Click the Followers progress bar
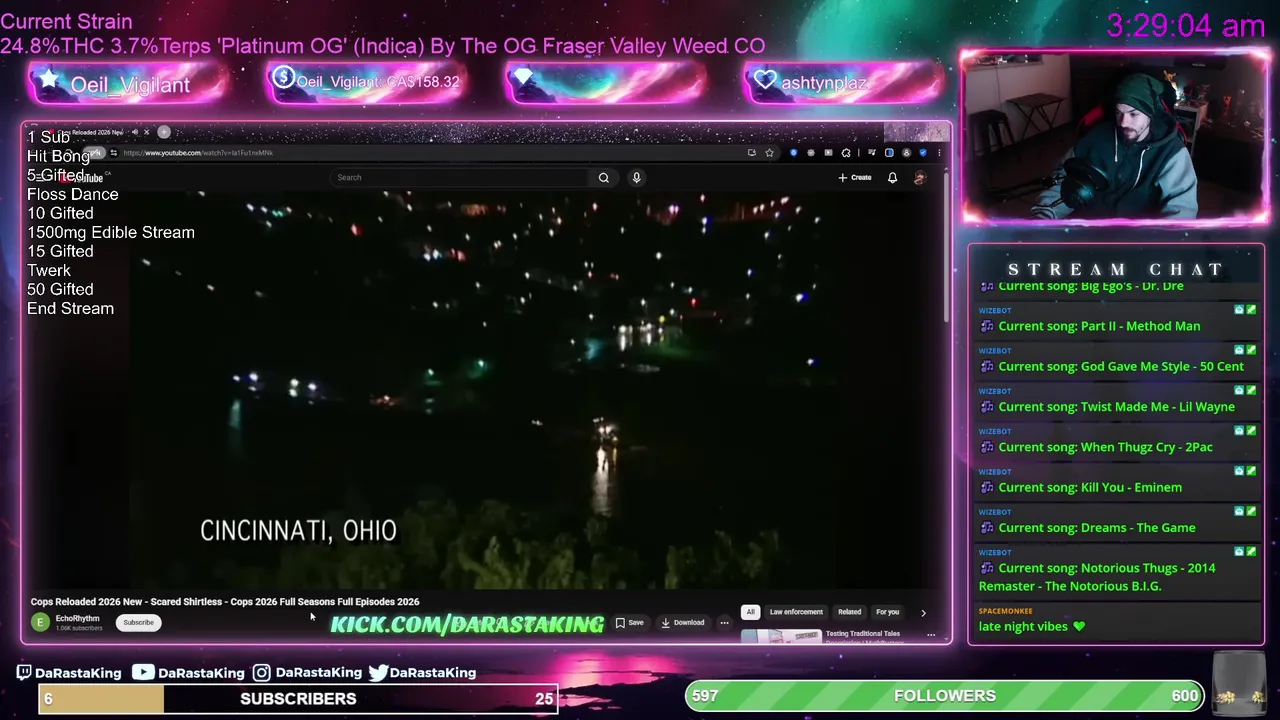1280x720 pixels. tap(944, 696)
